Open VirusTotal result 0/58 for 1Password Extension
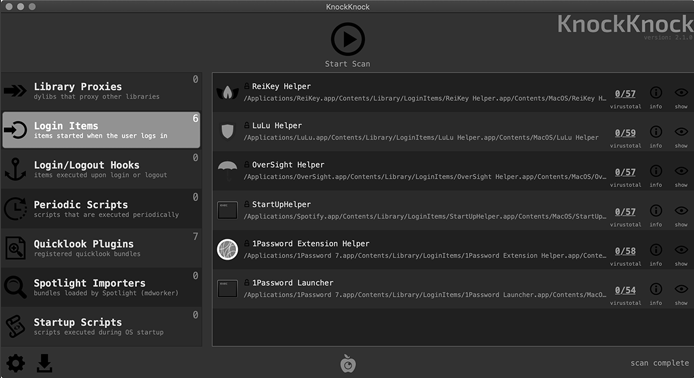The width and height of the screenshot is (694, 378). tap(625, 251)
